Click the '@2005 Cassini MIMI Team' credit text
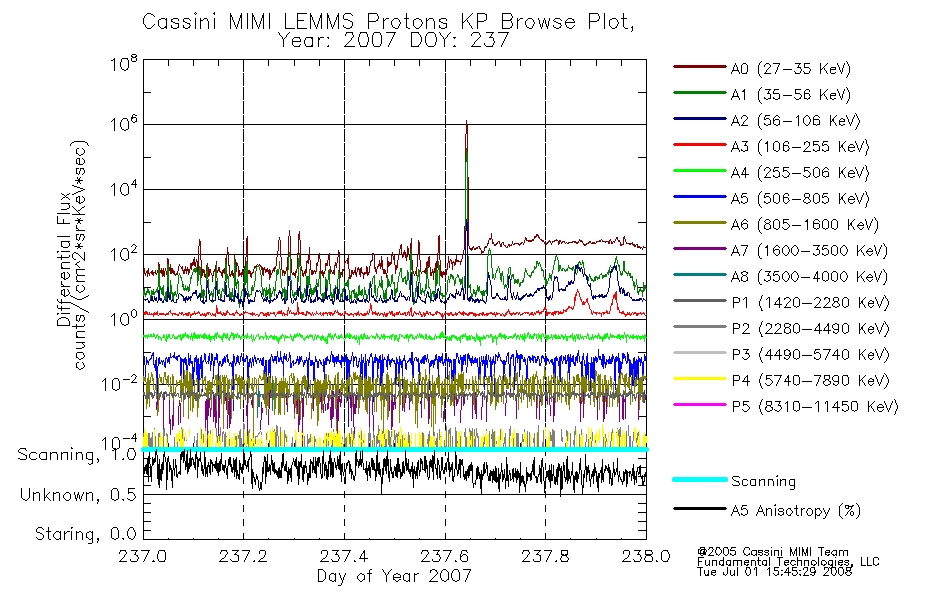 tap(773, 552)
